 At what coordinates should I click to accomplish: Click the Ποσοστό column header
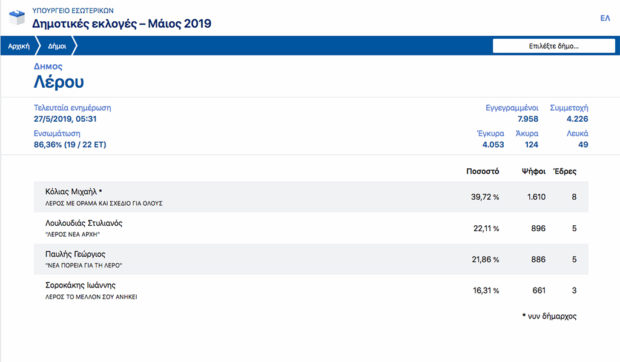pyautogui.click(x=482, y=172)
